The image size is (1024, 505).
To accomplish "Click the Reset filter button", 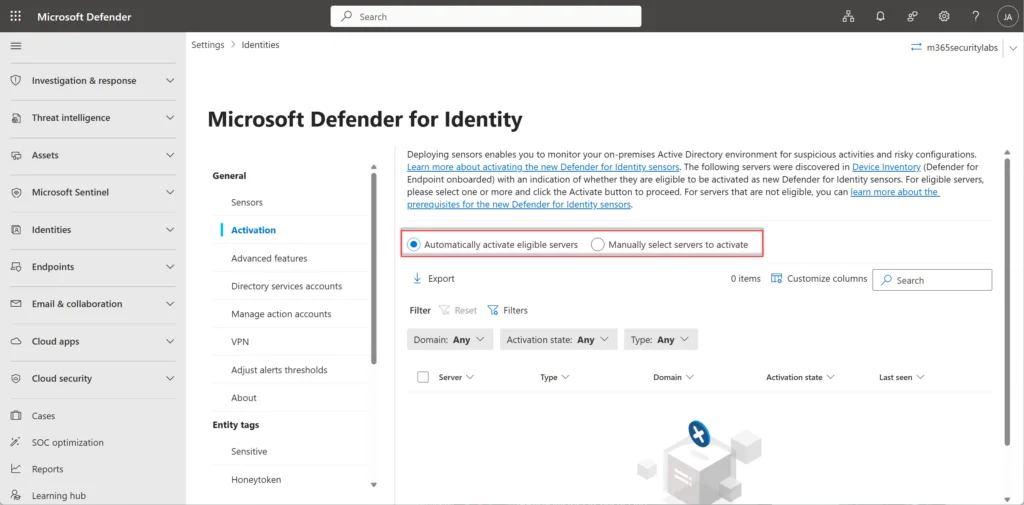I will point(458,310).
